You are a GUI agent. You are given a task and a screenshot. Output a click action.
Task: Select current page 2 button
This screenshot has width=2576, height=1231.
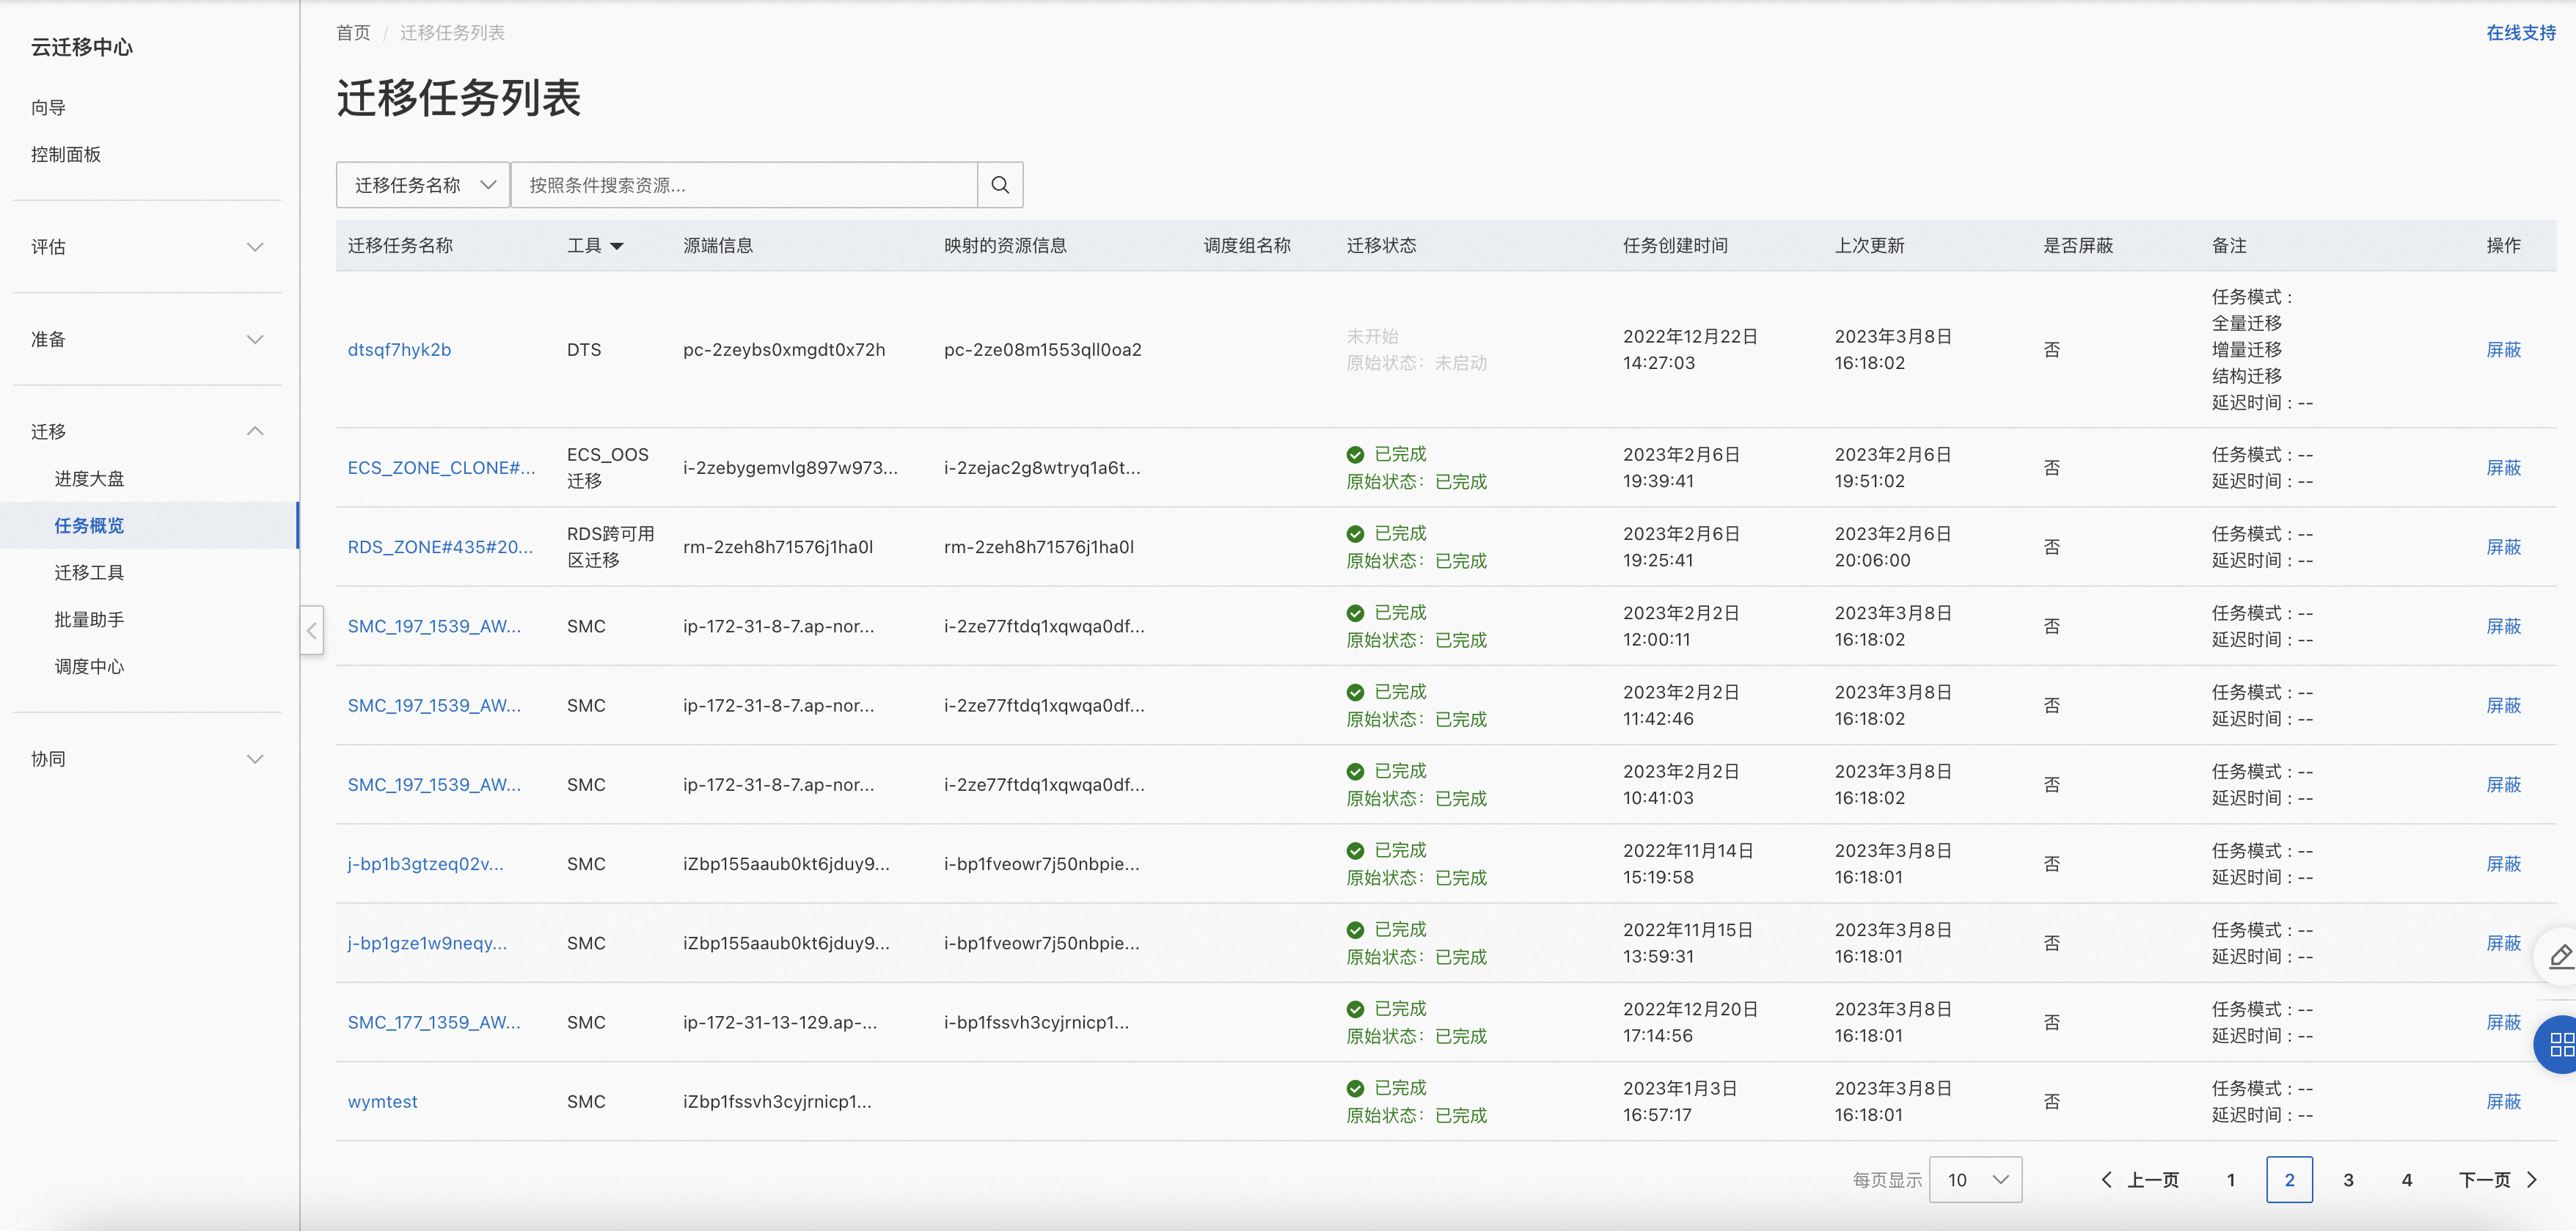[x=2289, y=1180]
